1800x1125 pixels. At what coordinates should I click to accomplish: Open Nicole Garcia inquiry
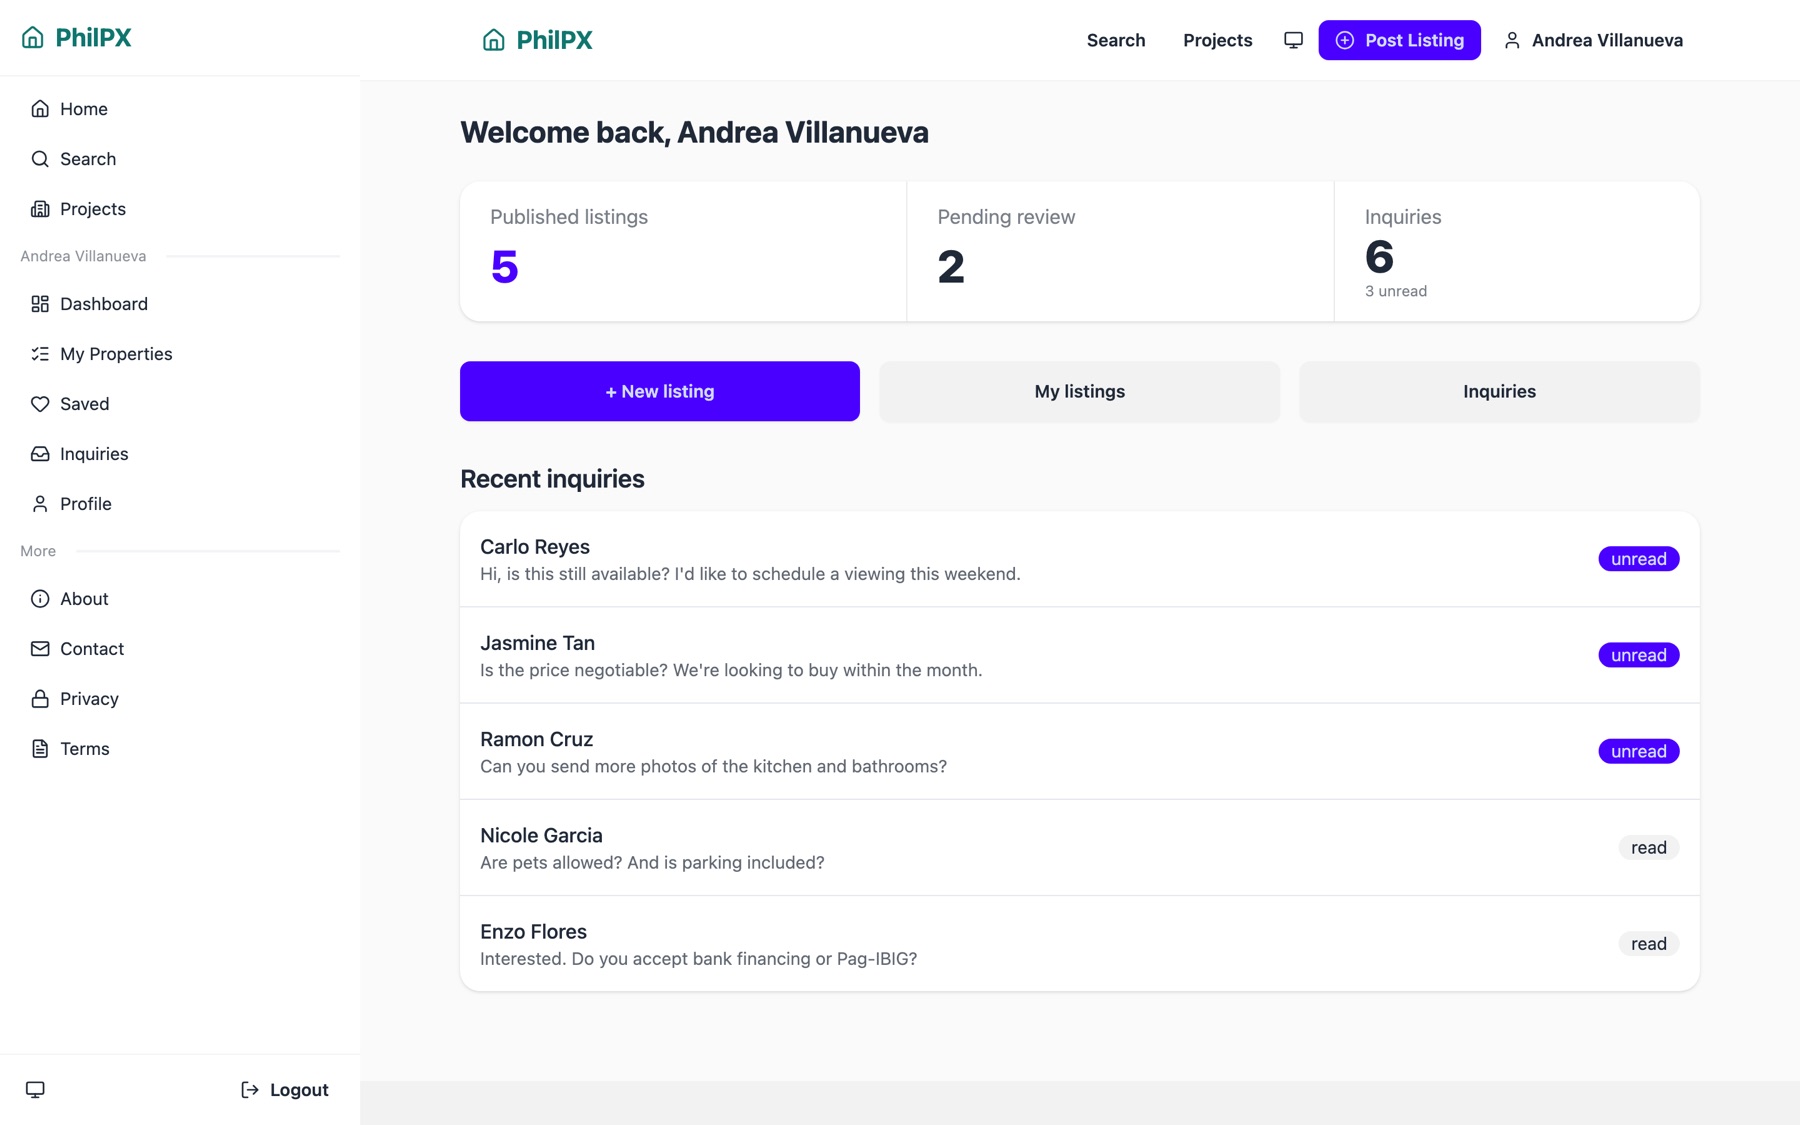[1080, 847]
